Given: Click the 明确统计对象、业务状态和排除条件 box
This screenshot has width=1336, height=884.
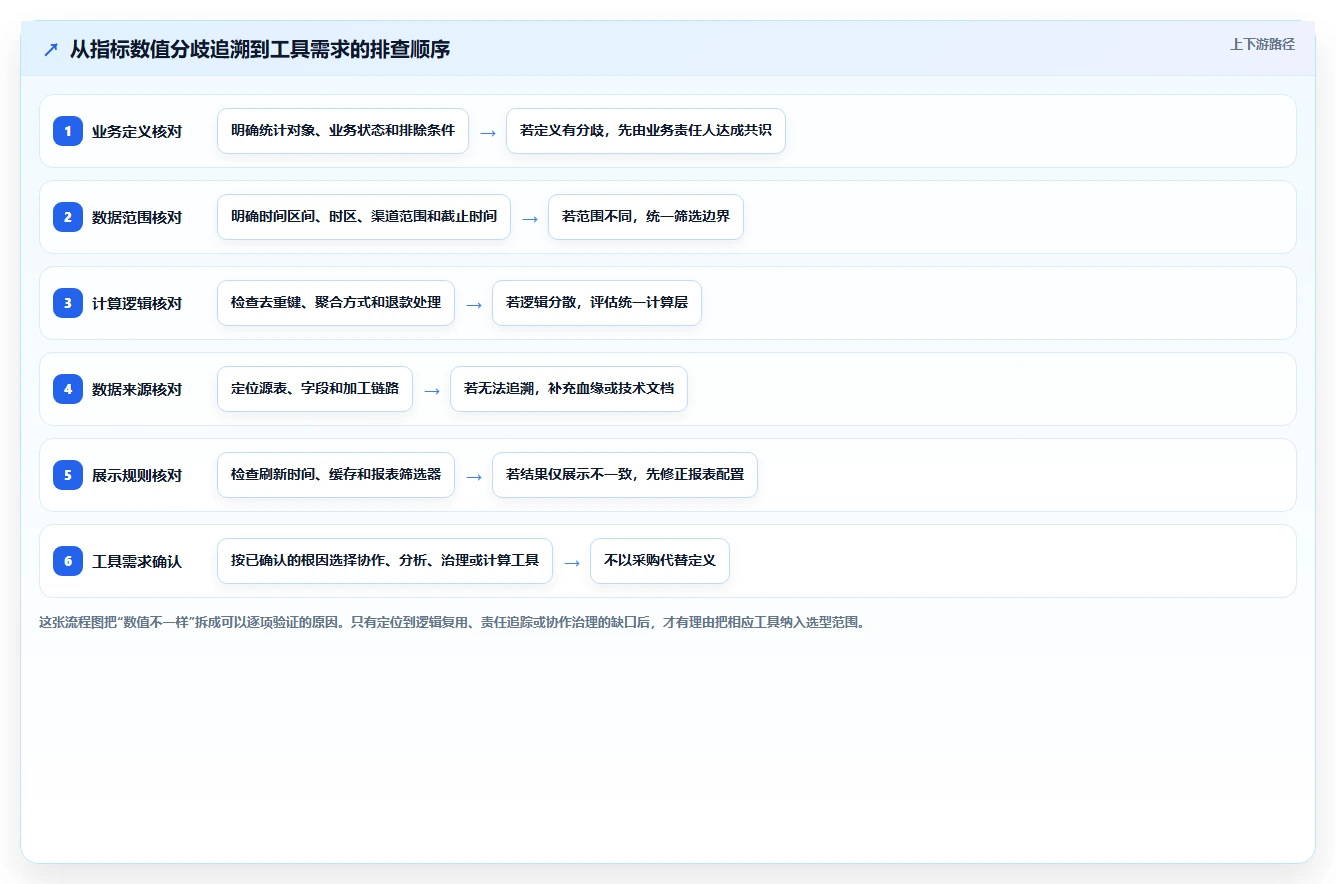Looking at the screenshot, I should (343, 131).
